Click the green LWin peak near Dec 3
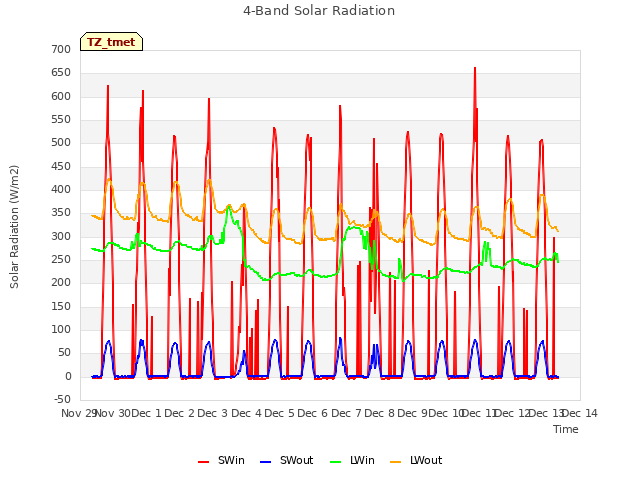 coord(229,207)
